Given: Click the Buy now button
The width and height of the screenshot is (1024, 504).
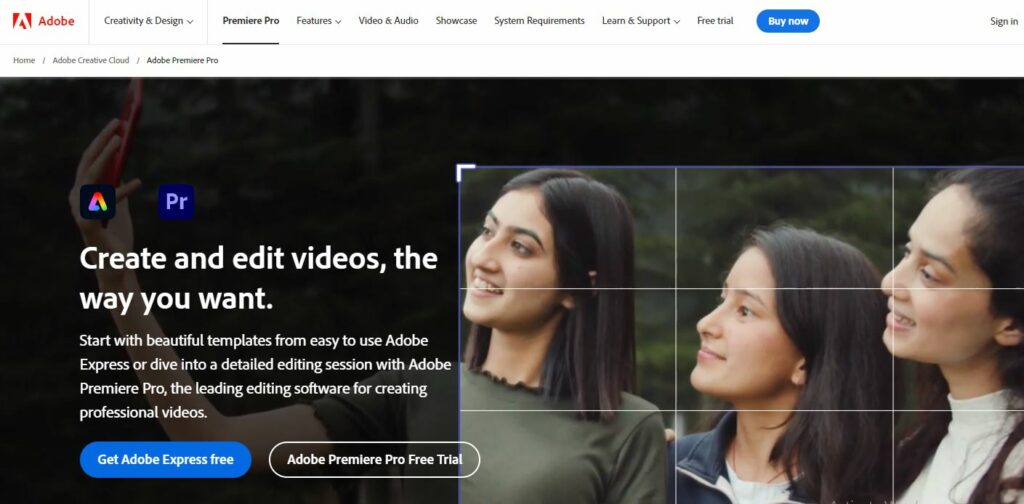Looking at the screenshot, I should pos(788,21).
